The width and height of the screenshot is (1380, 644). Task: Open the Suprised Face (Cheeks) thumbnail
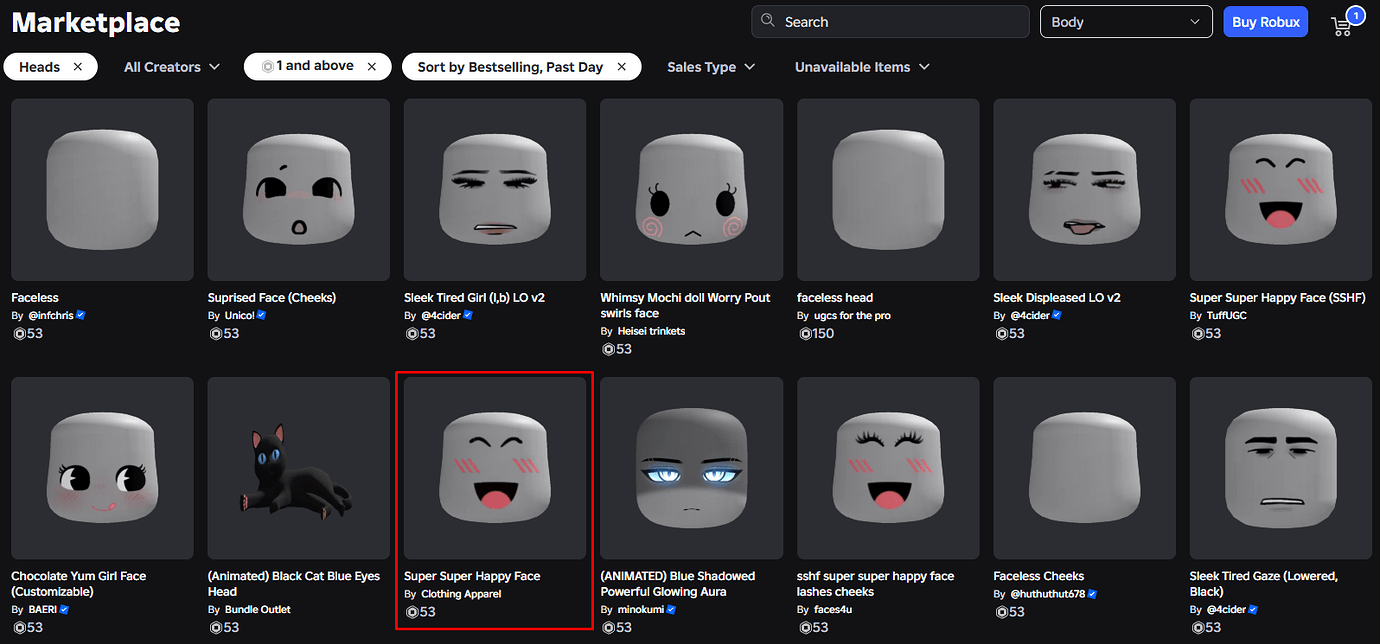(299, 190)
